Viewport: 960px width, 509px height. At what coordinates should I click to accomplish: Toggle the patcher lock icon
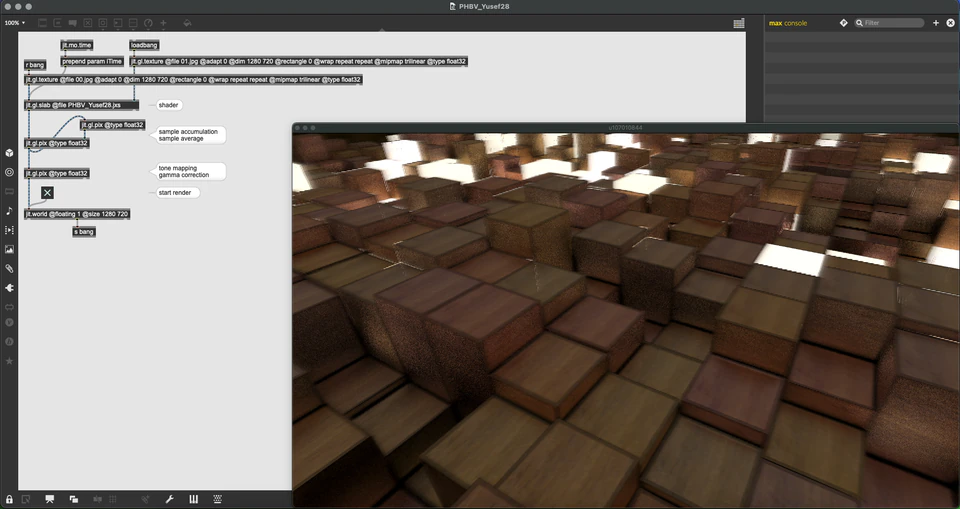pyautogui.click(x=9, y=500)
